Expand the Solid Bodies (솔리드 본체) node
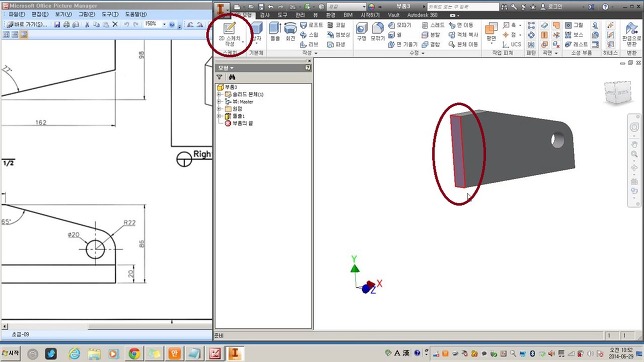This screenshot has width=644, height=362. coord(219,95)
